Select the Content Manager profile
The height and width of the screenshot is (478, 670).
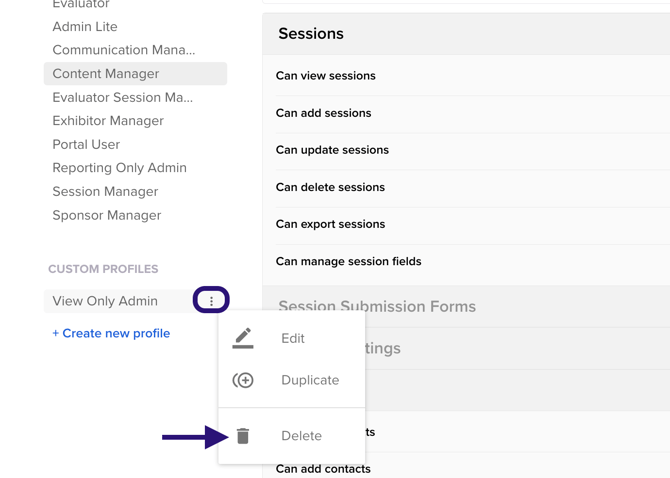(x=106, y=74)
